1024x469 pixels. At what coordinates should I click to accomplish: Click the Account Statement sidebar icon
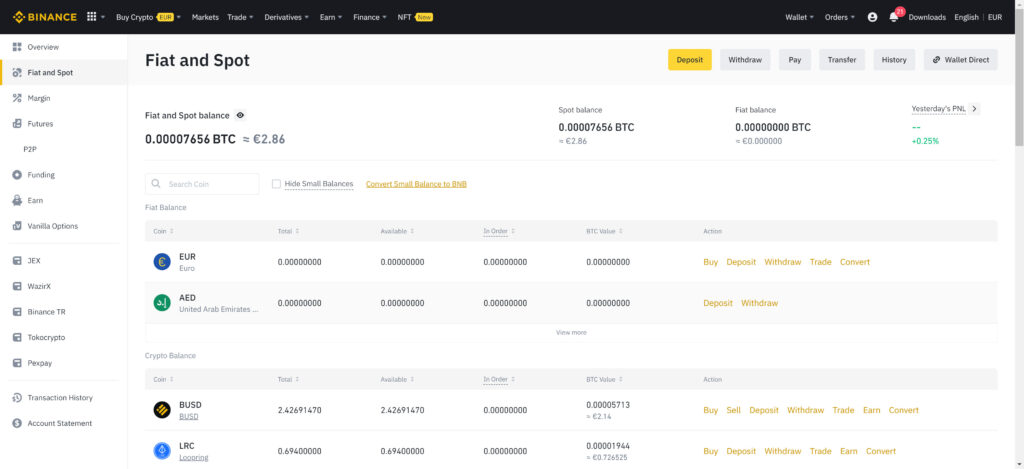(18, 423)
